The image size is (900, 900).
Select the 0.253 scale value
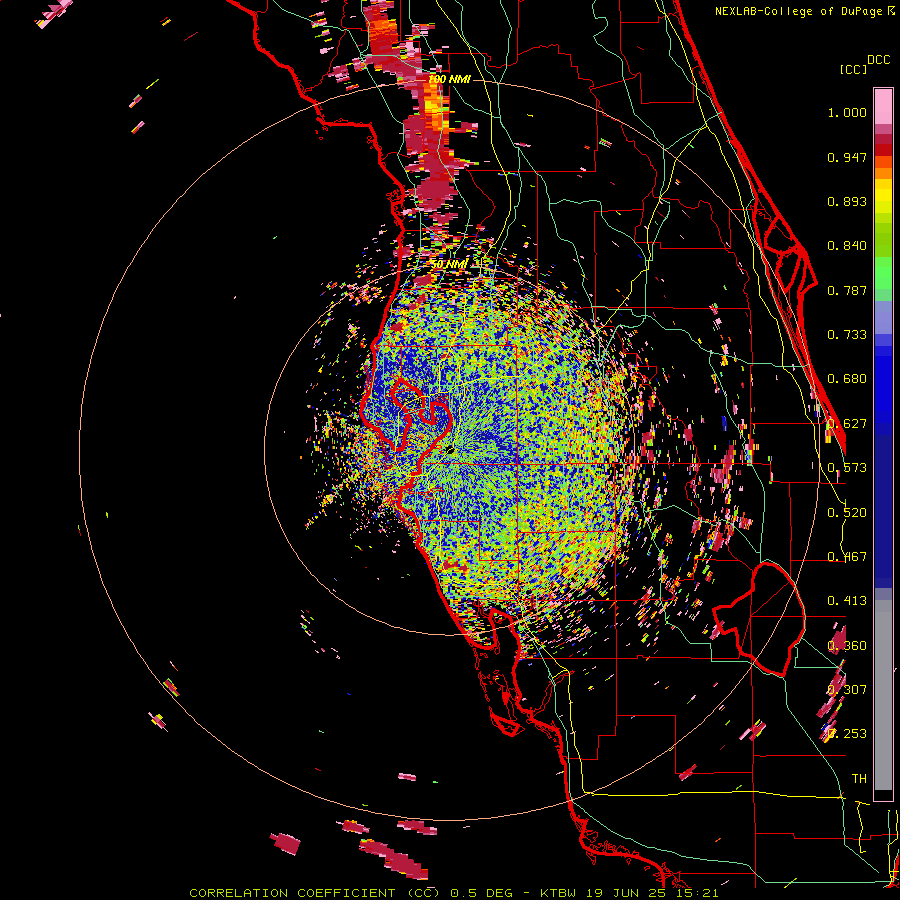(847, 734)
